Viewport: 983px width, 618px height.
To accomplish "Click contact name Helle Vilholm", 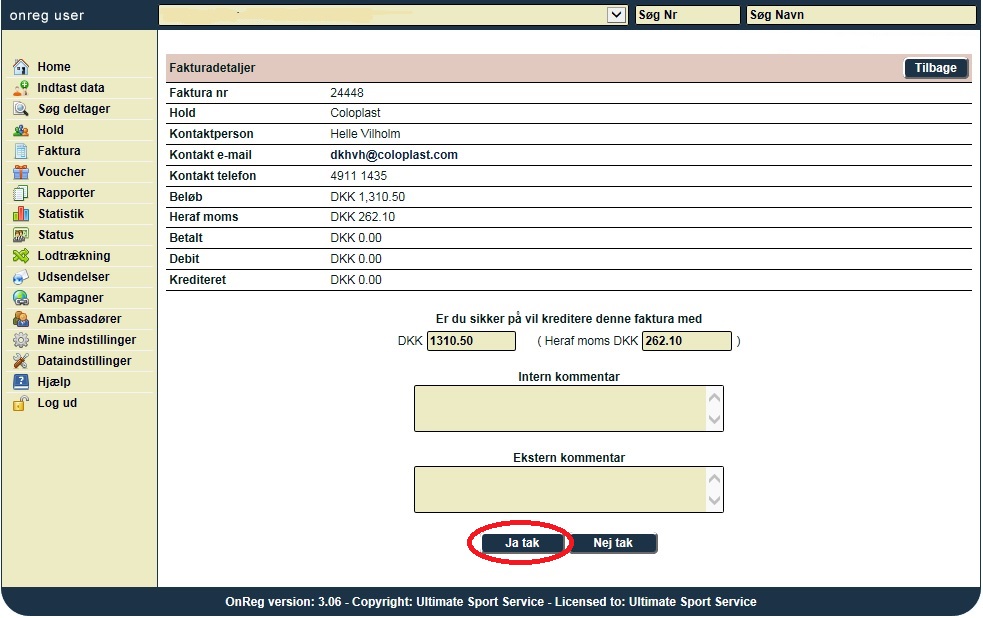I will pos(365,134).
